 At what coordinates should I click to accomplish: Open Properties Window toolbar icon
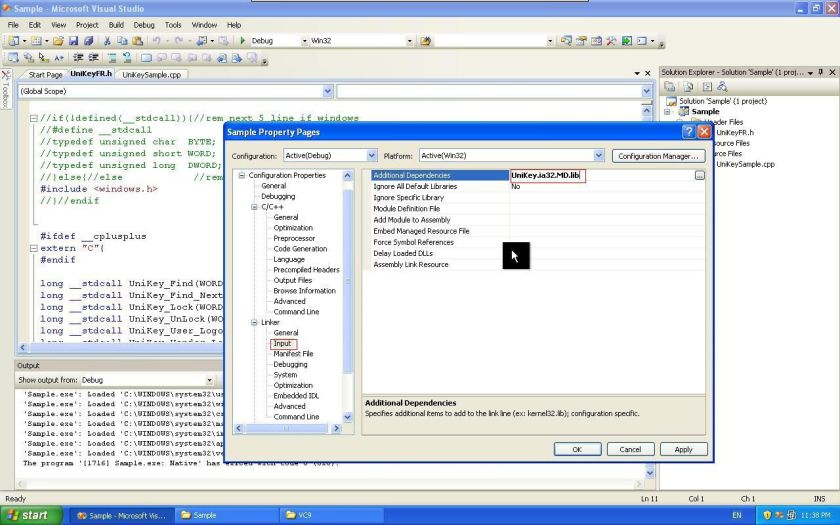pyautogui.click(x=581, y=41)
